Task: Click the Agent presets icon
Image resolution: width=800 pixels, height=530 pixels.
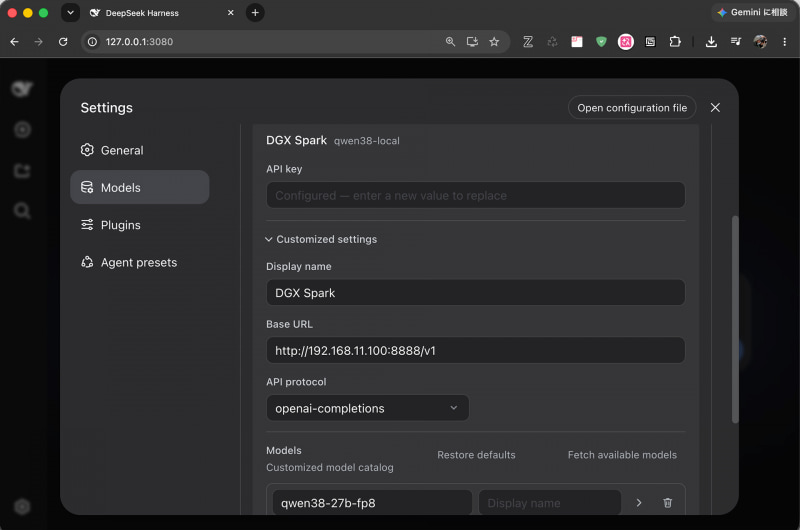Action: click(87, 262)
